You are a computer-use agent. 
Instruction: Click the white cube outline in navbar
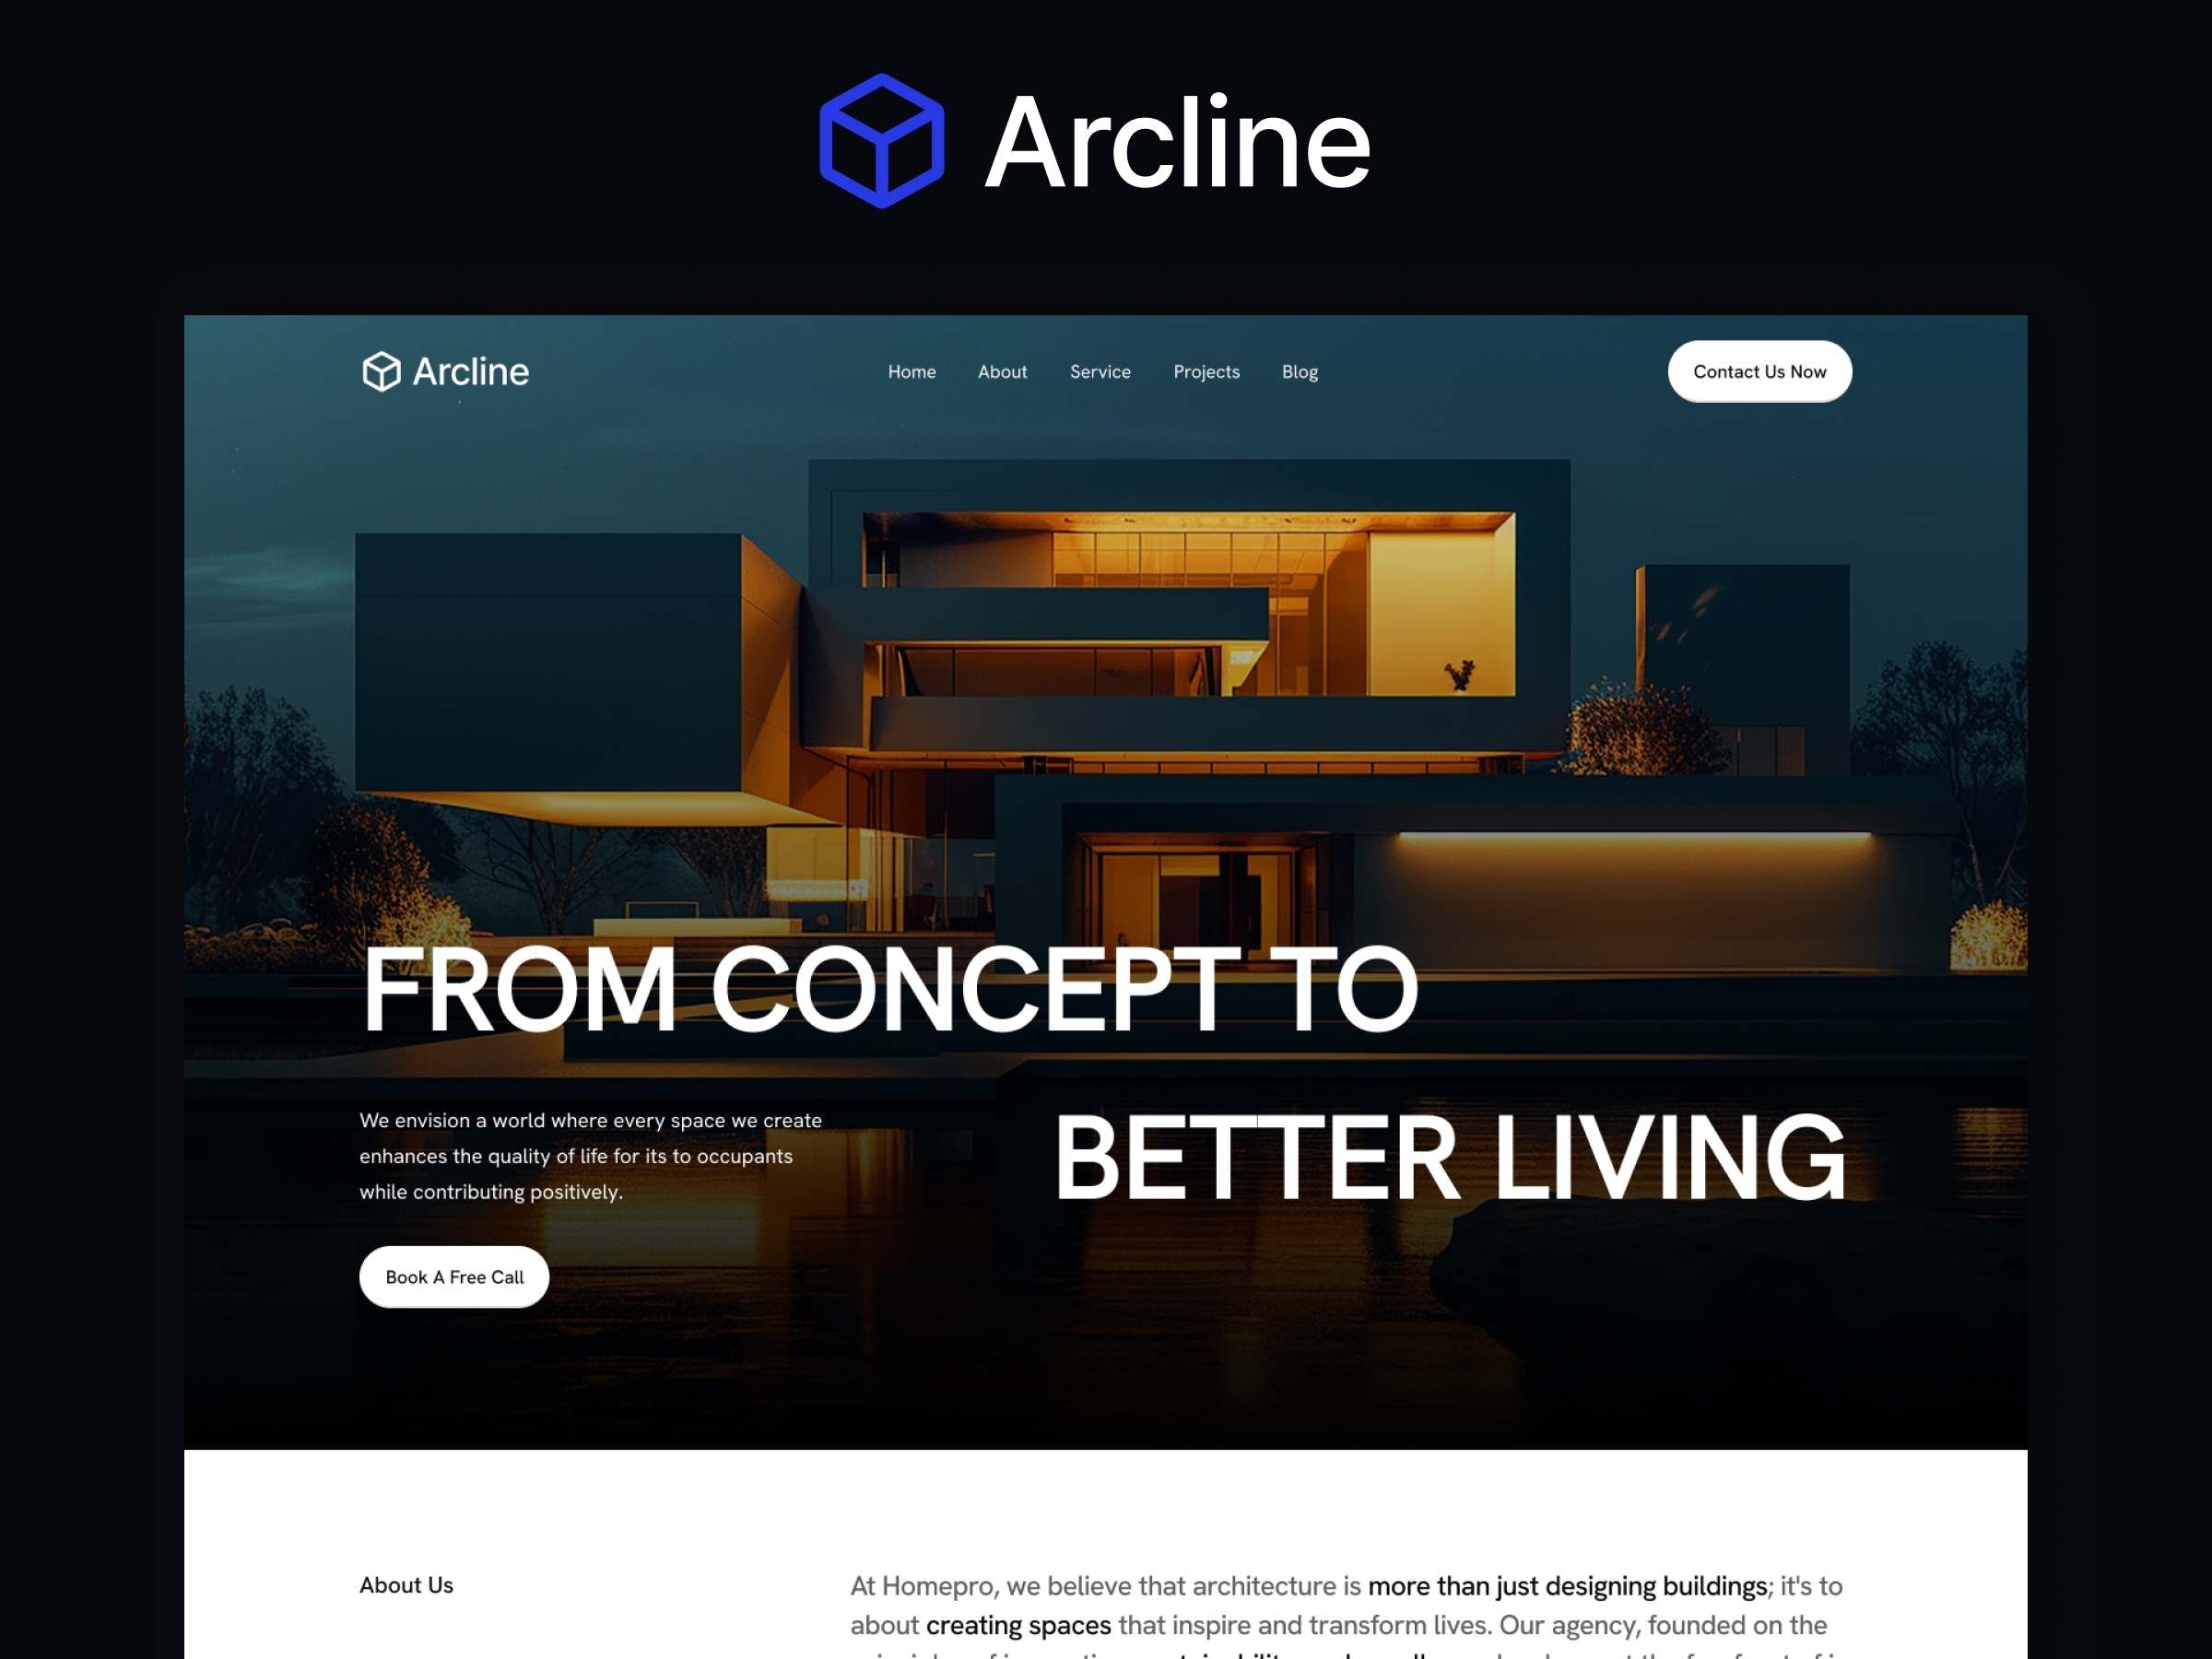(380, 370)
